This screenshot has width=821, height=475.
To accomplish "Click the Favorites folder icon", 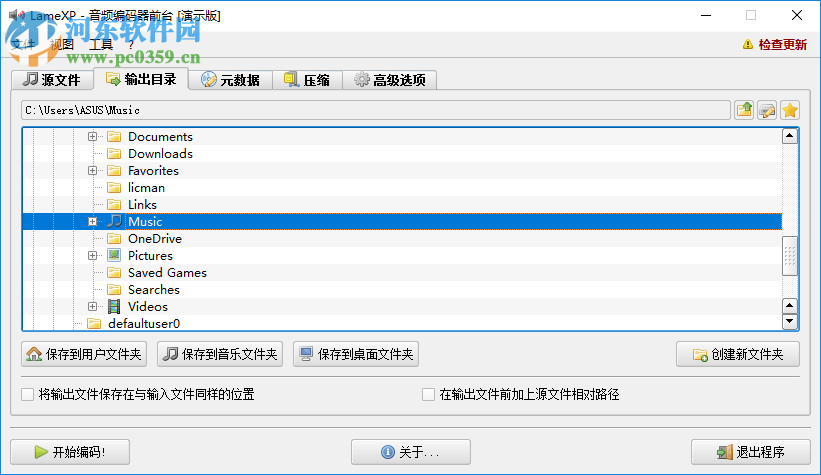I will pyautogui.click(x=114, y=171).
